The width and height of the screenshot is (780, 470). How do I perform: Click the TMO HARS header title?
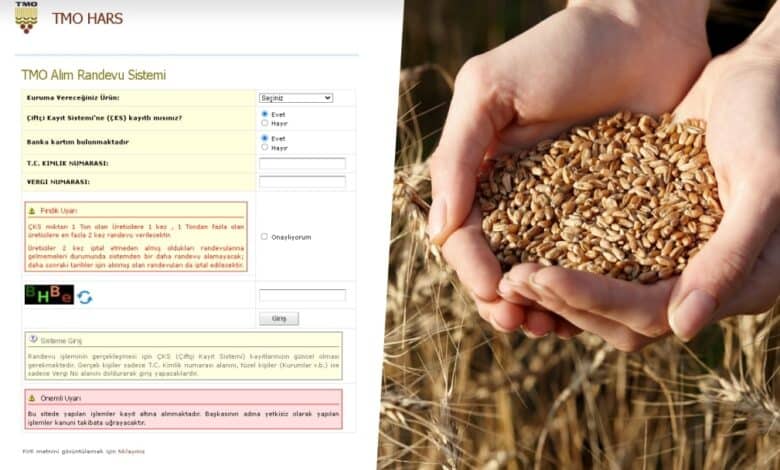click(87, 18)
